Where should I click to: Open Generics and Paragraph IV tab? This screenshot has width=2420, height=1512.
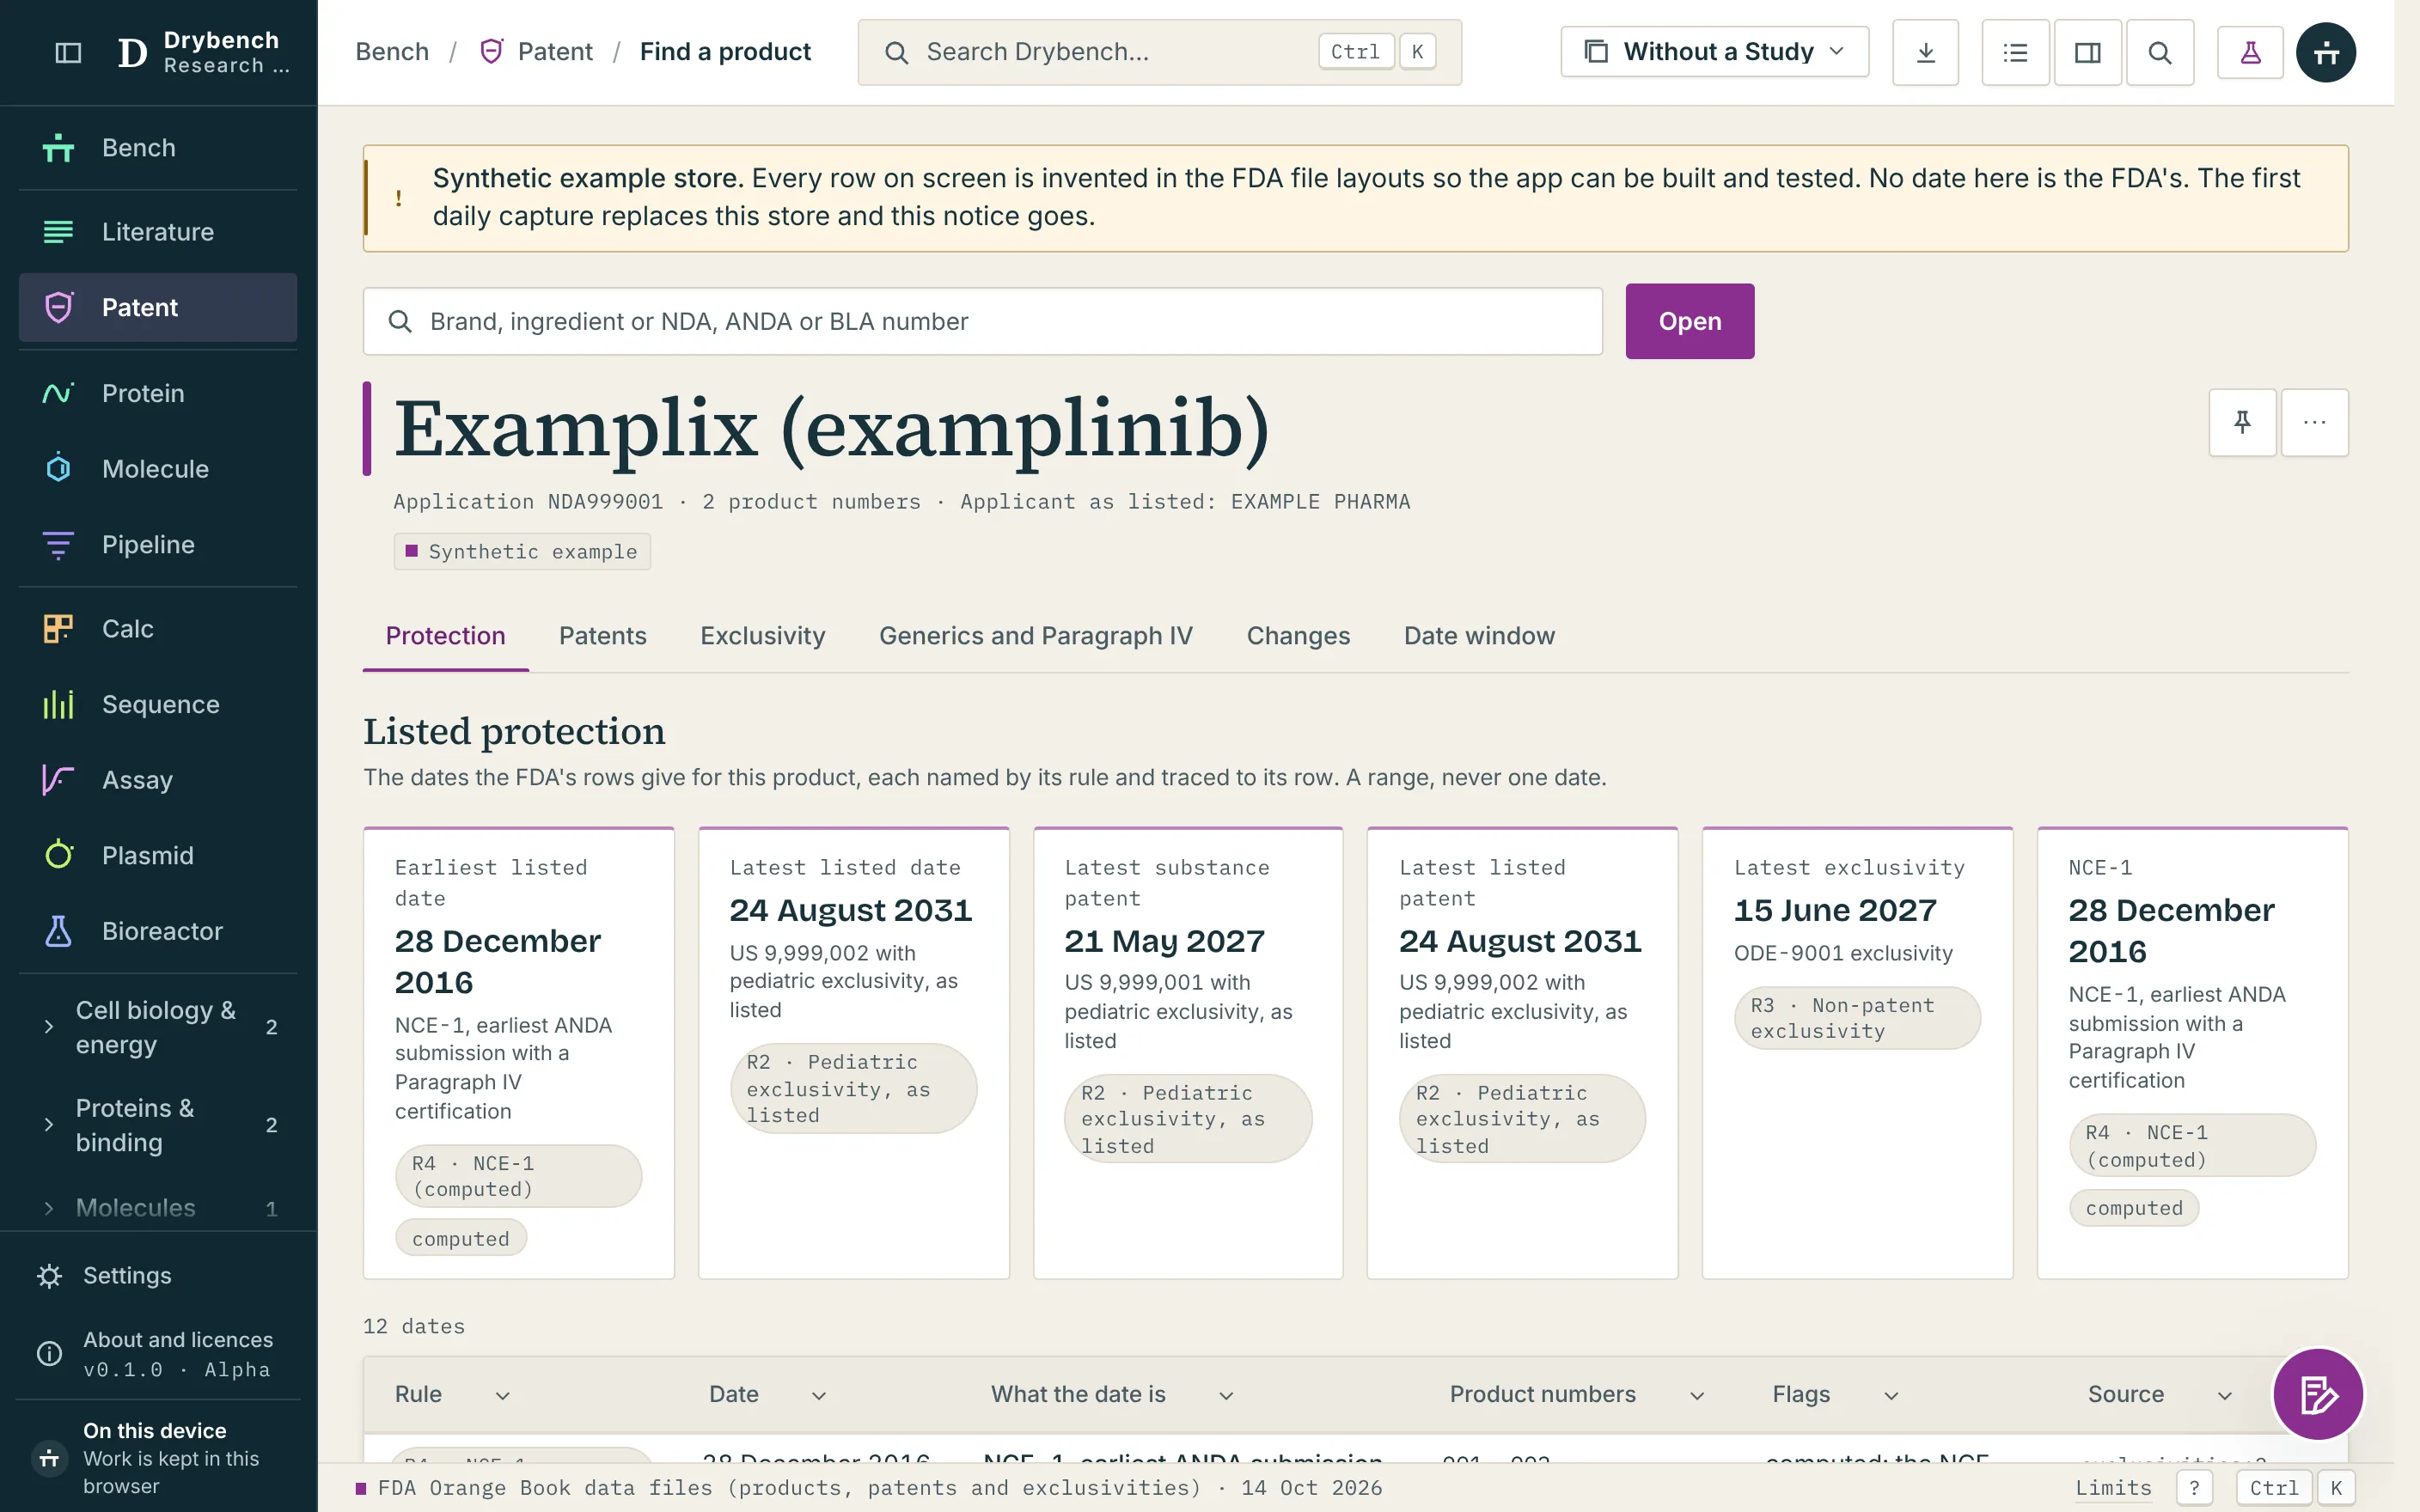coord(1035,636)
